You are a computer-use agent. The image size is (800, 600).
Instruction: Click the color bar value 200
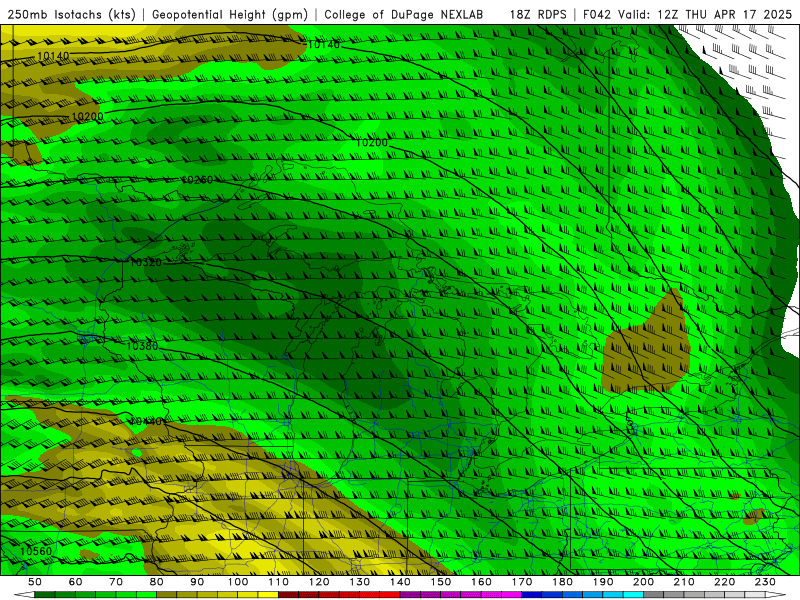coord(643,582)
